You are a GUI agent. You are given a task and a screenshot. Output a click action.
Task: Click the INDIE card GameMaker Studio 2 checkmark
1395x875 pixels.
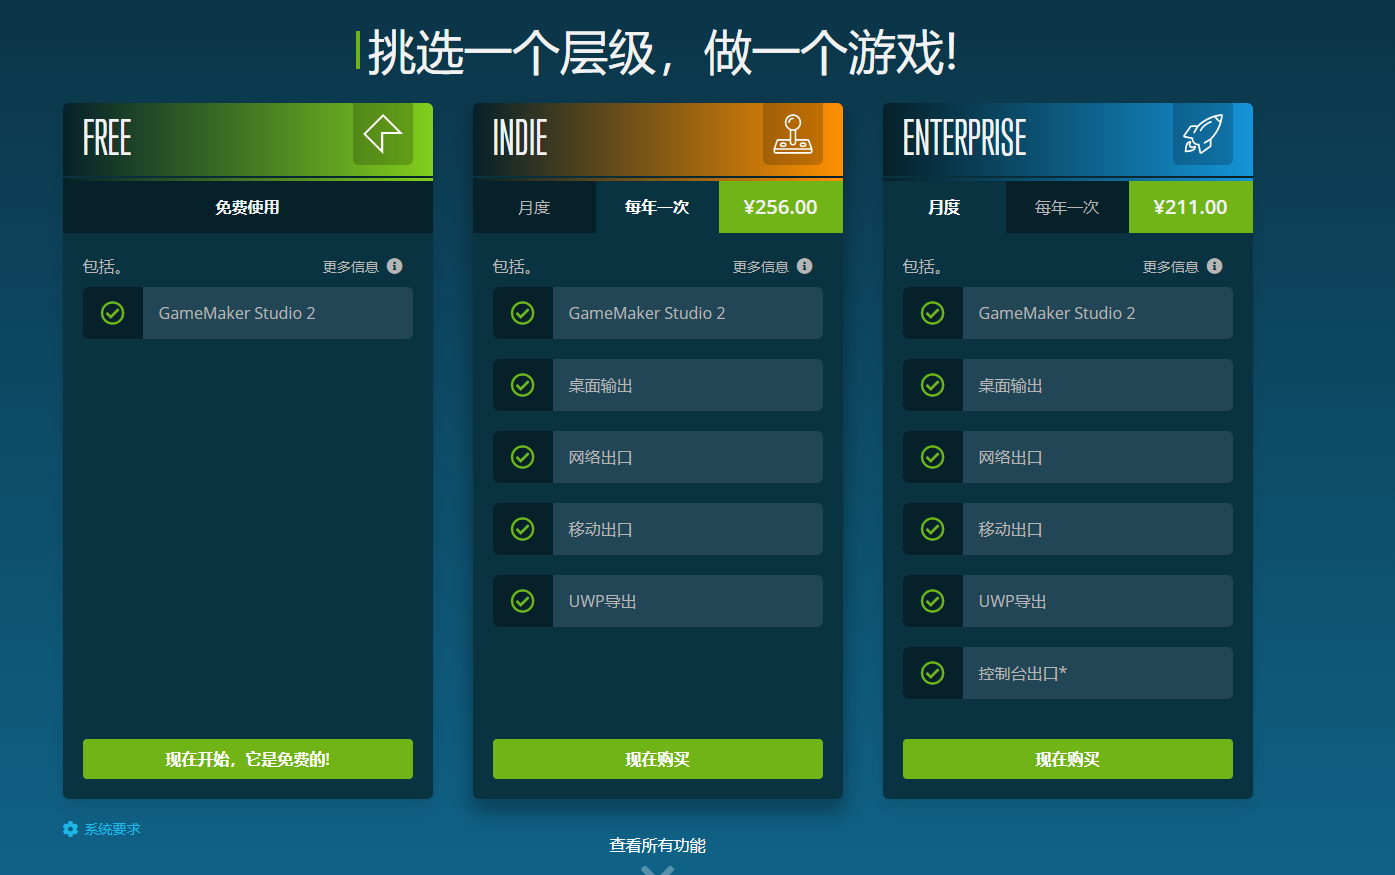(523, 313)
